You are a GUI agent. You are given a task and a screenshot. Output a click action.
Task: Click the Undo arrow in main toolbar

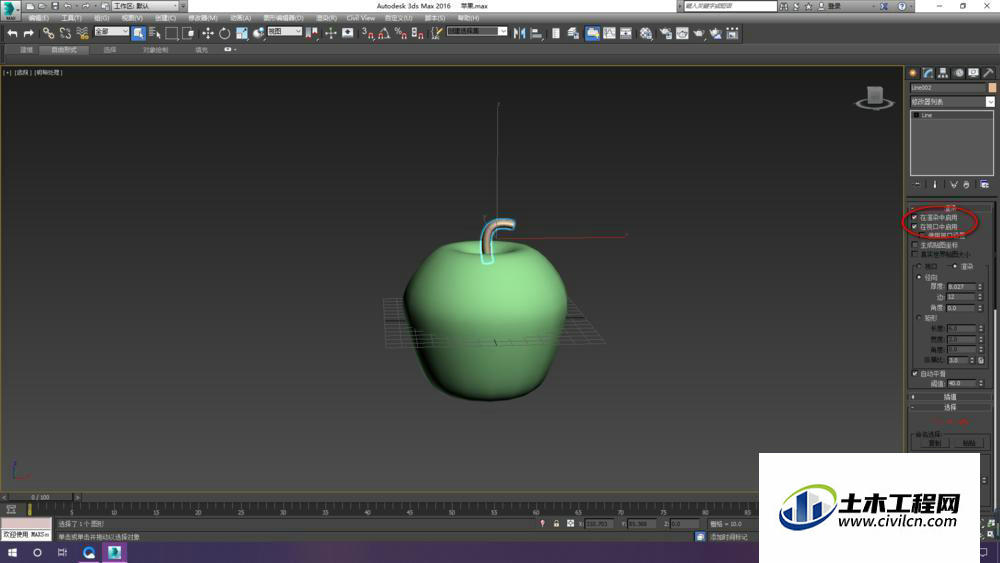coord(12,33)
